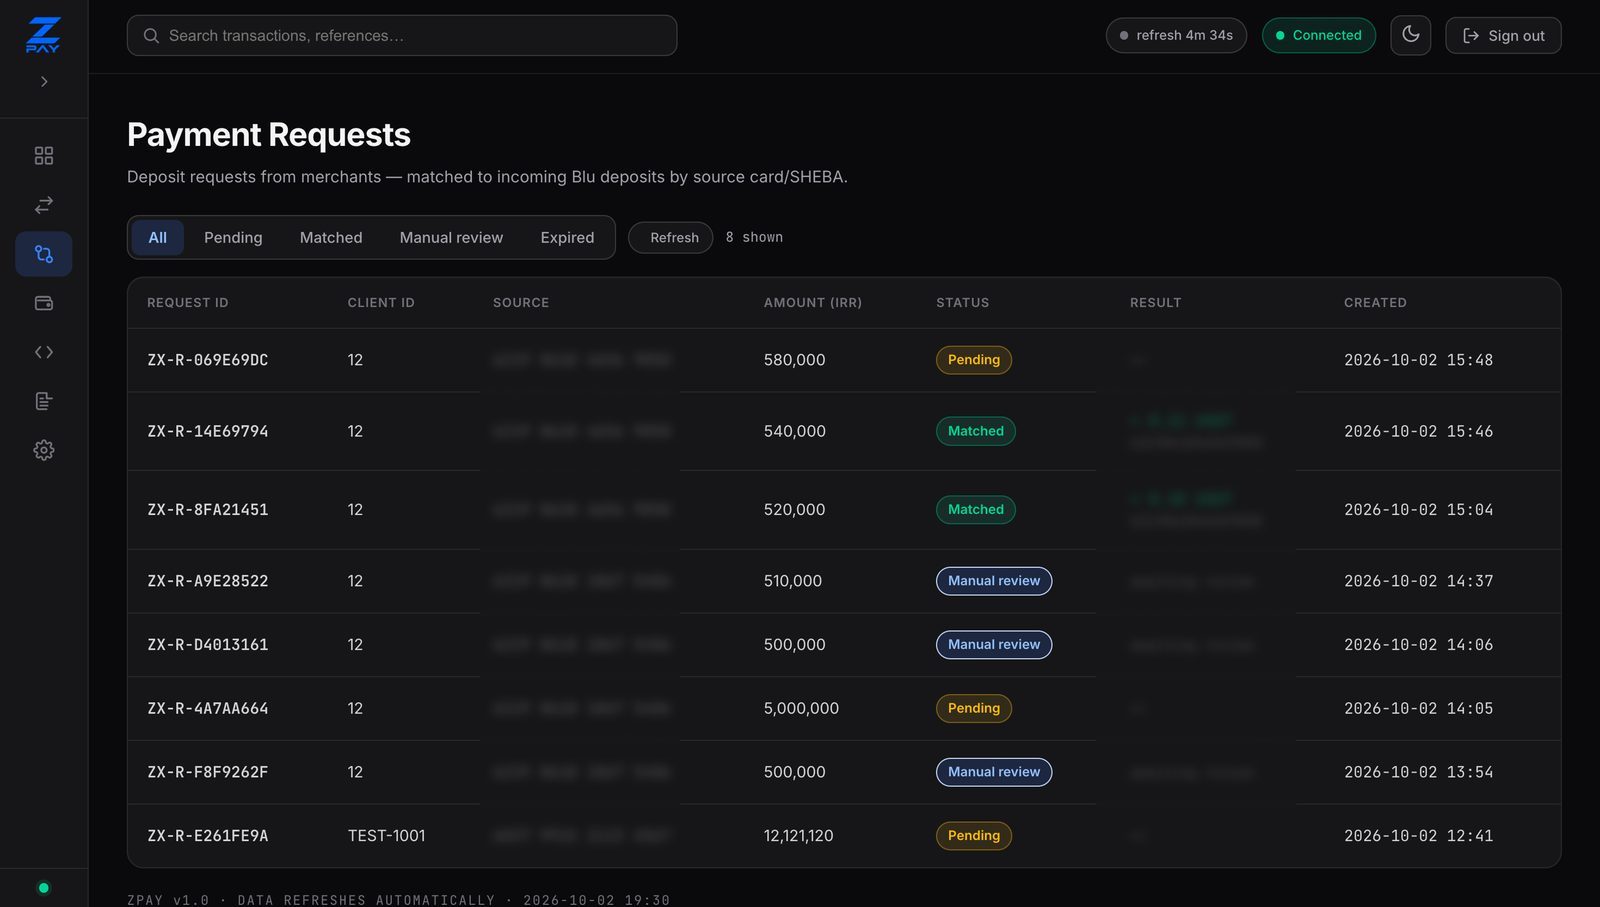
Task: Click request ID ZX-R-A9E28522
Action: tap(208, 581)
